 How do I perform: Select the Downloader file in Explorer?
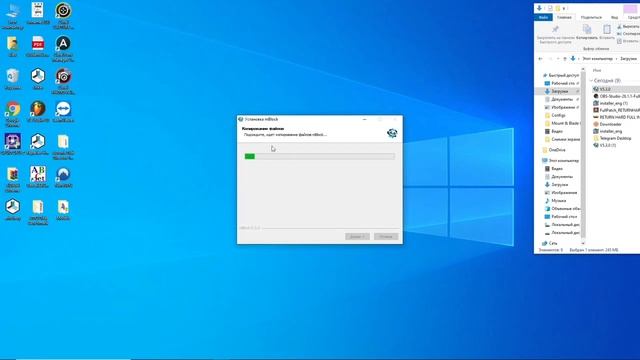point(607,124)
